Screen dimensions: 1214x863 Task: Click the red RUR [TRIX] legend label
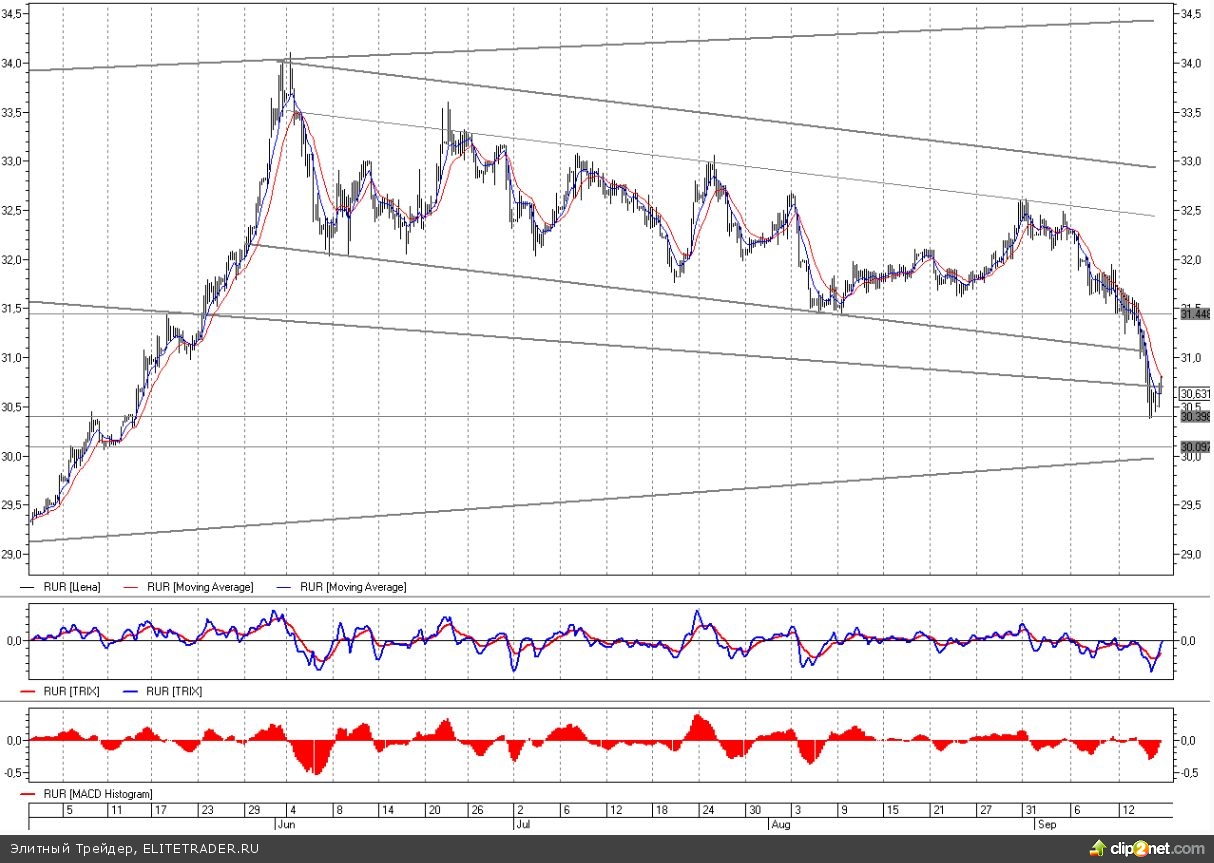71,691
